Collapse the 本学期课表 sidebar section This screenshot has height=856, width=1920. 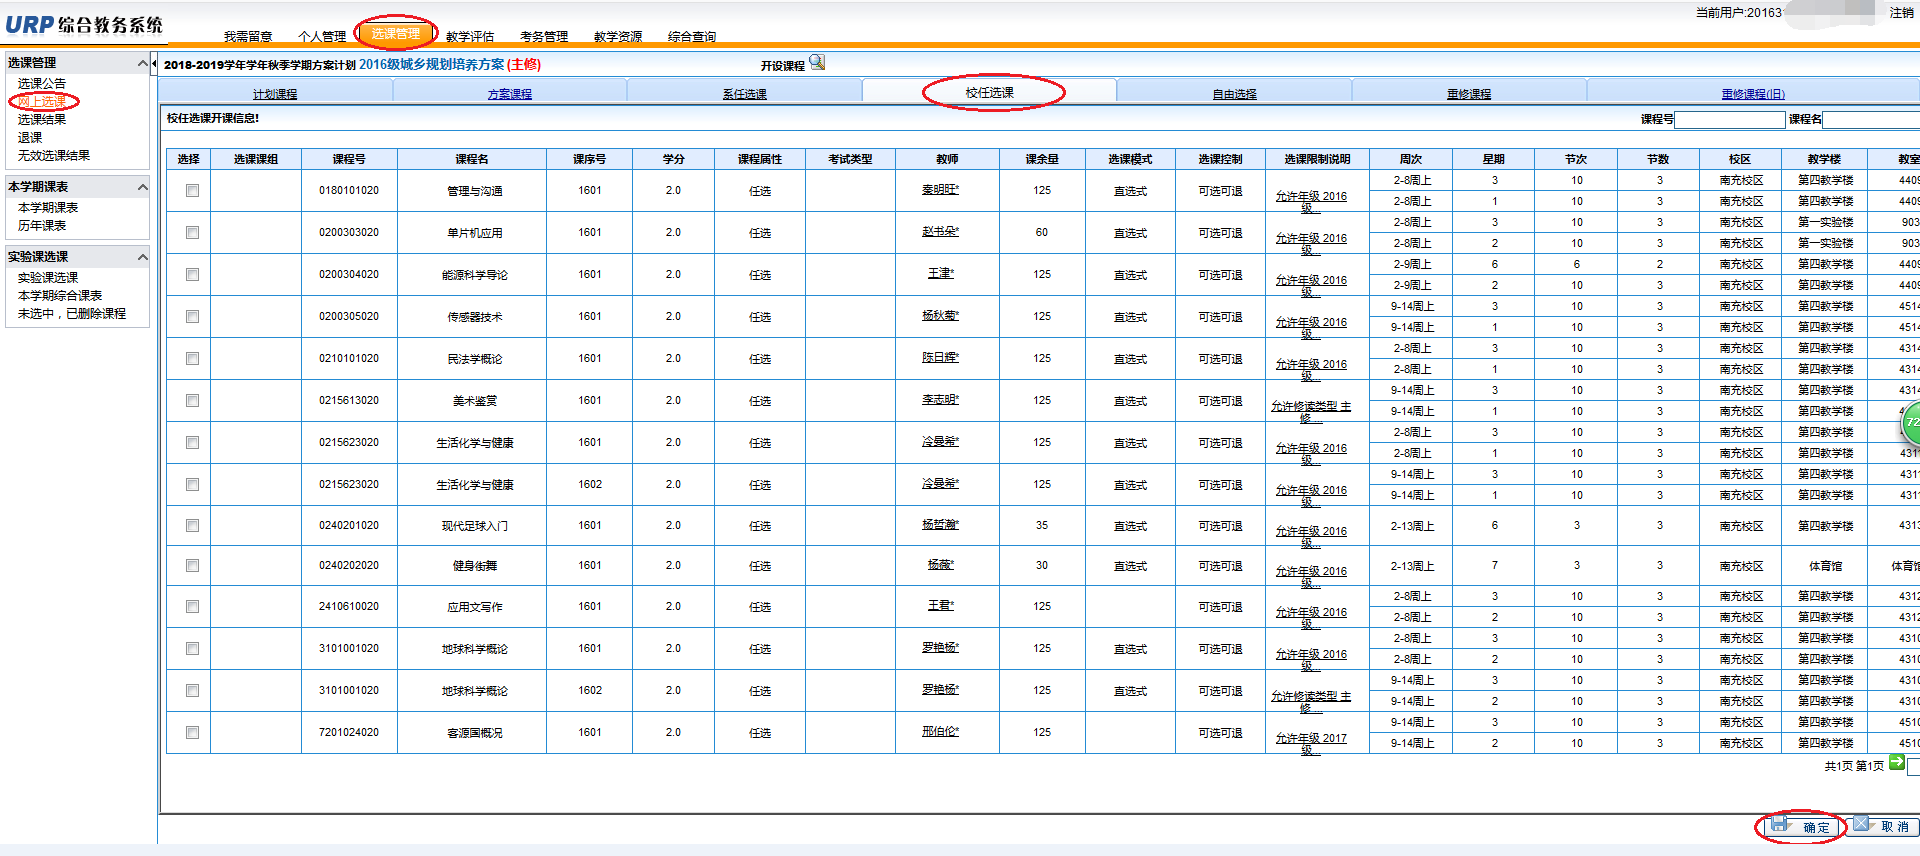click(x=142, y=187)
